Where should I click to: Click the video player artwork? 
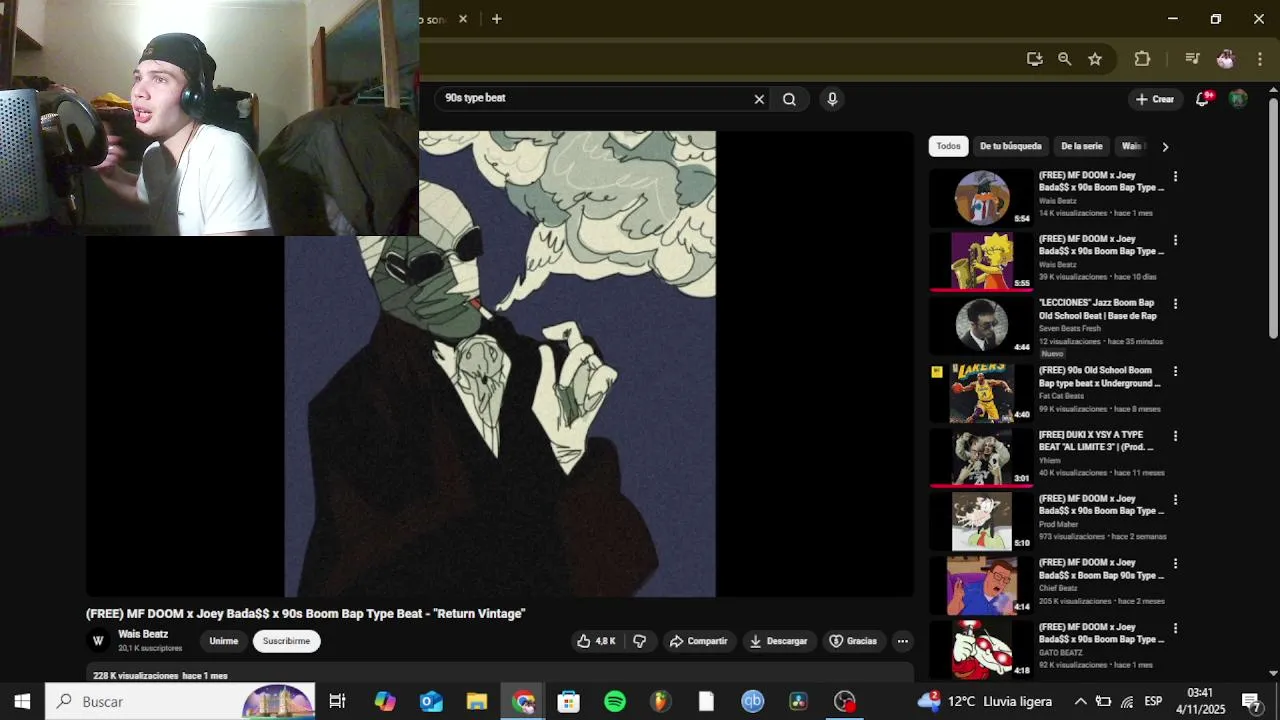click(x=500, y=364)
